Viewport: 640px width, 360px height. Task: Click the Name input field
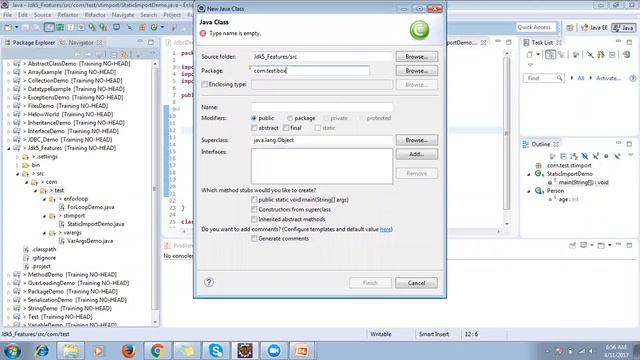[322, 107]
